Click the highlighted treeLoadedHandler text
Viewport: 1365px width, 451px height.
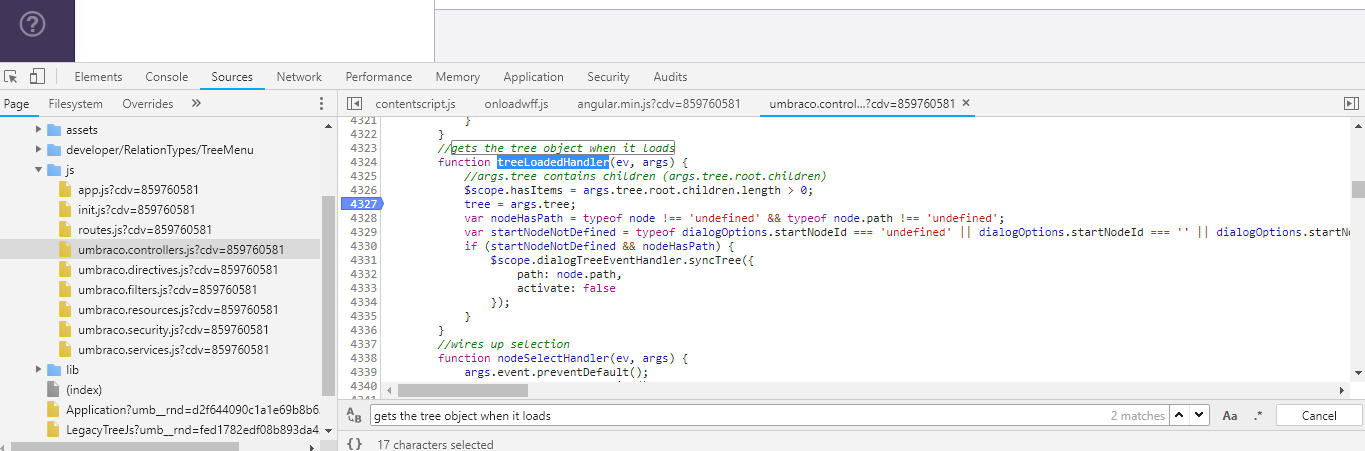(553, 162)
